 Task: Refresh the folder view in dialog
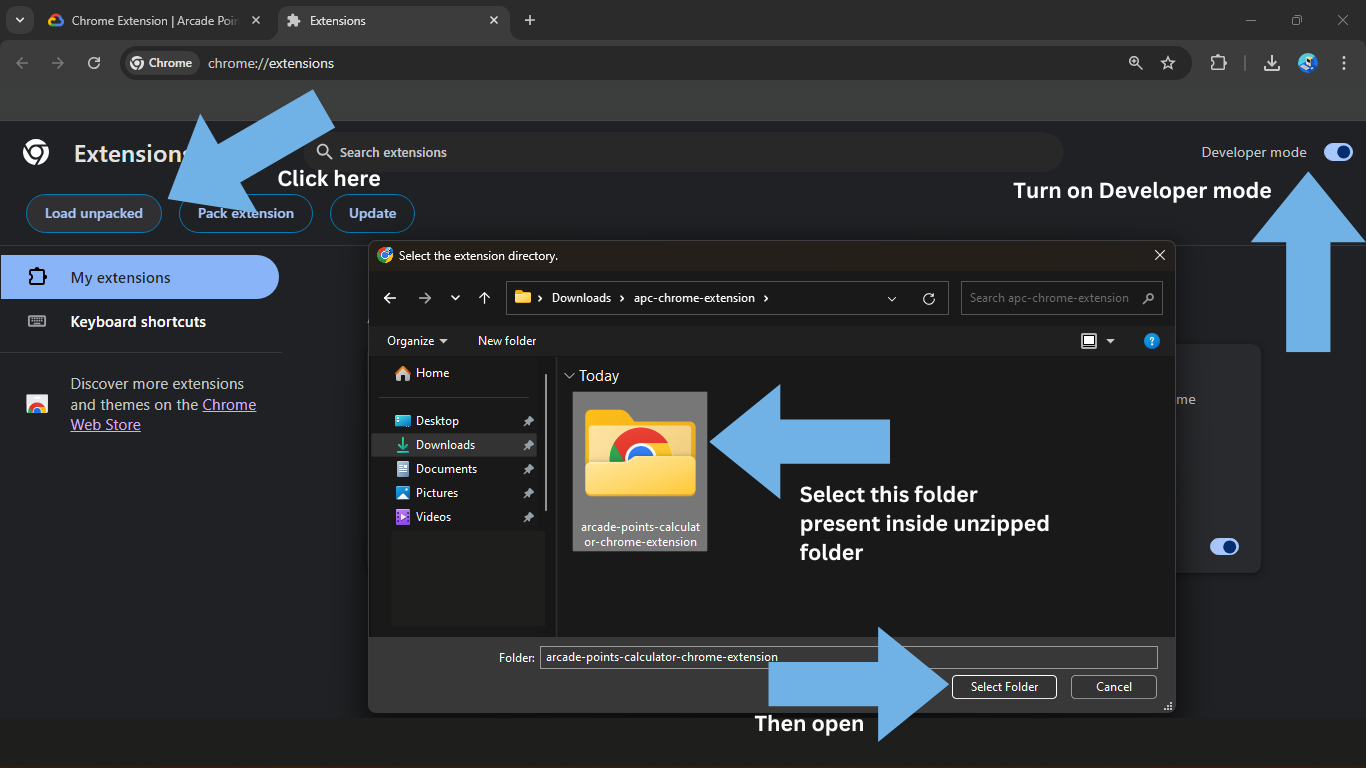click(929, 298)
